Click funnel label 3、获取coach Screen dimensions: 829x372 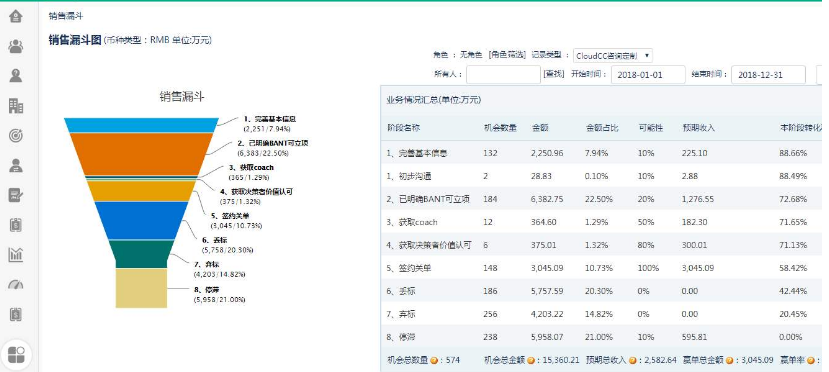pos(251,168)
